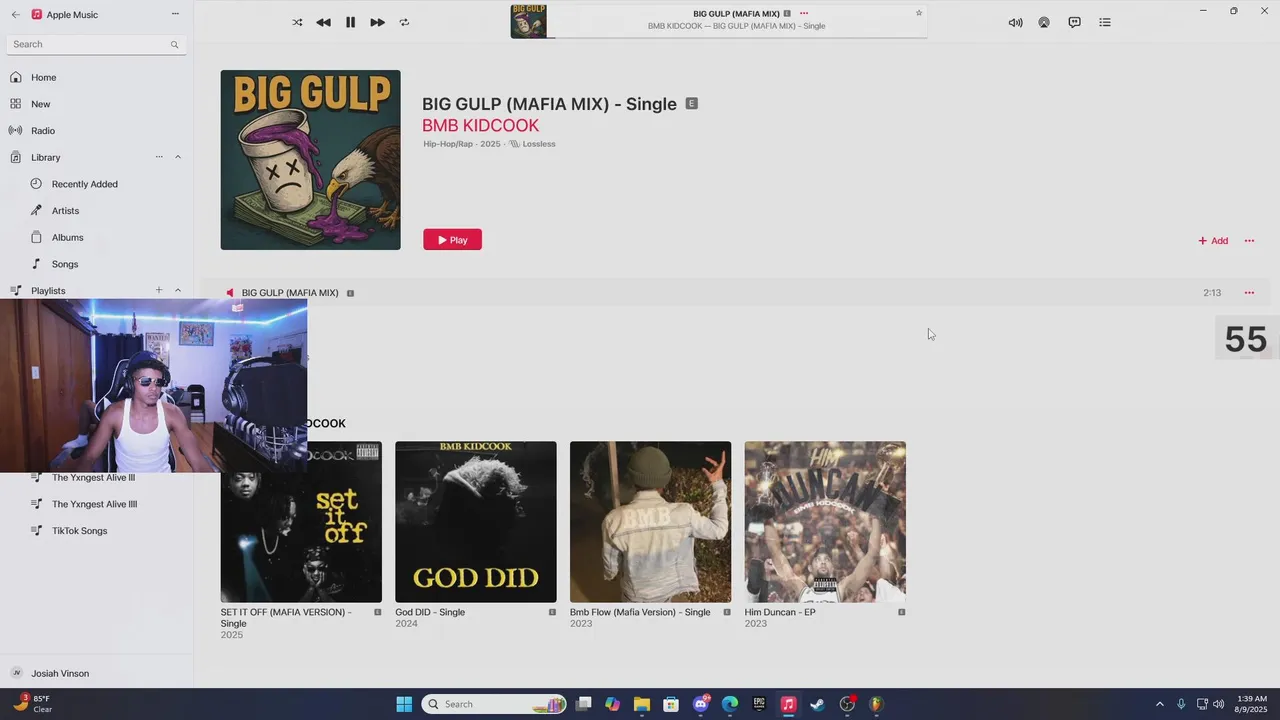This screenshot has height=720, width=1280.
Task: Open the SET IT OFF album cover
Action: click(301, 522)
